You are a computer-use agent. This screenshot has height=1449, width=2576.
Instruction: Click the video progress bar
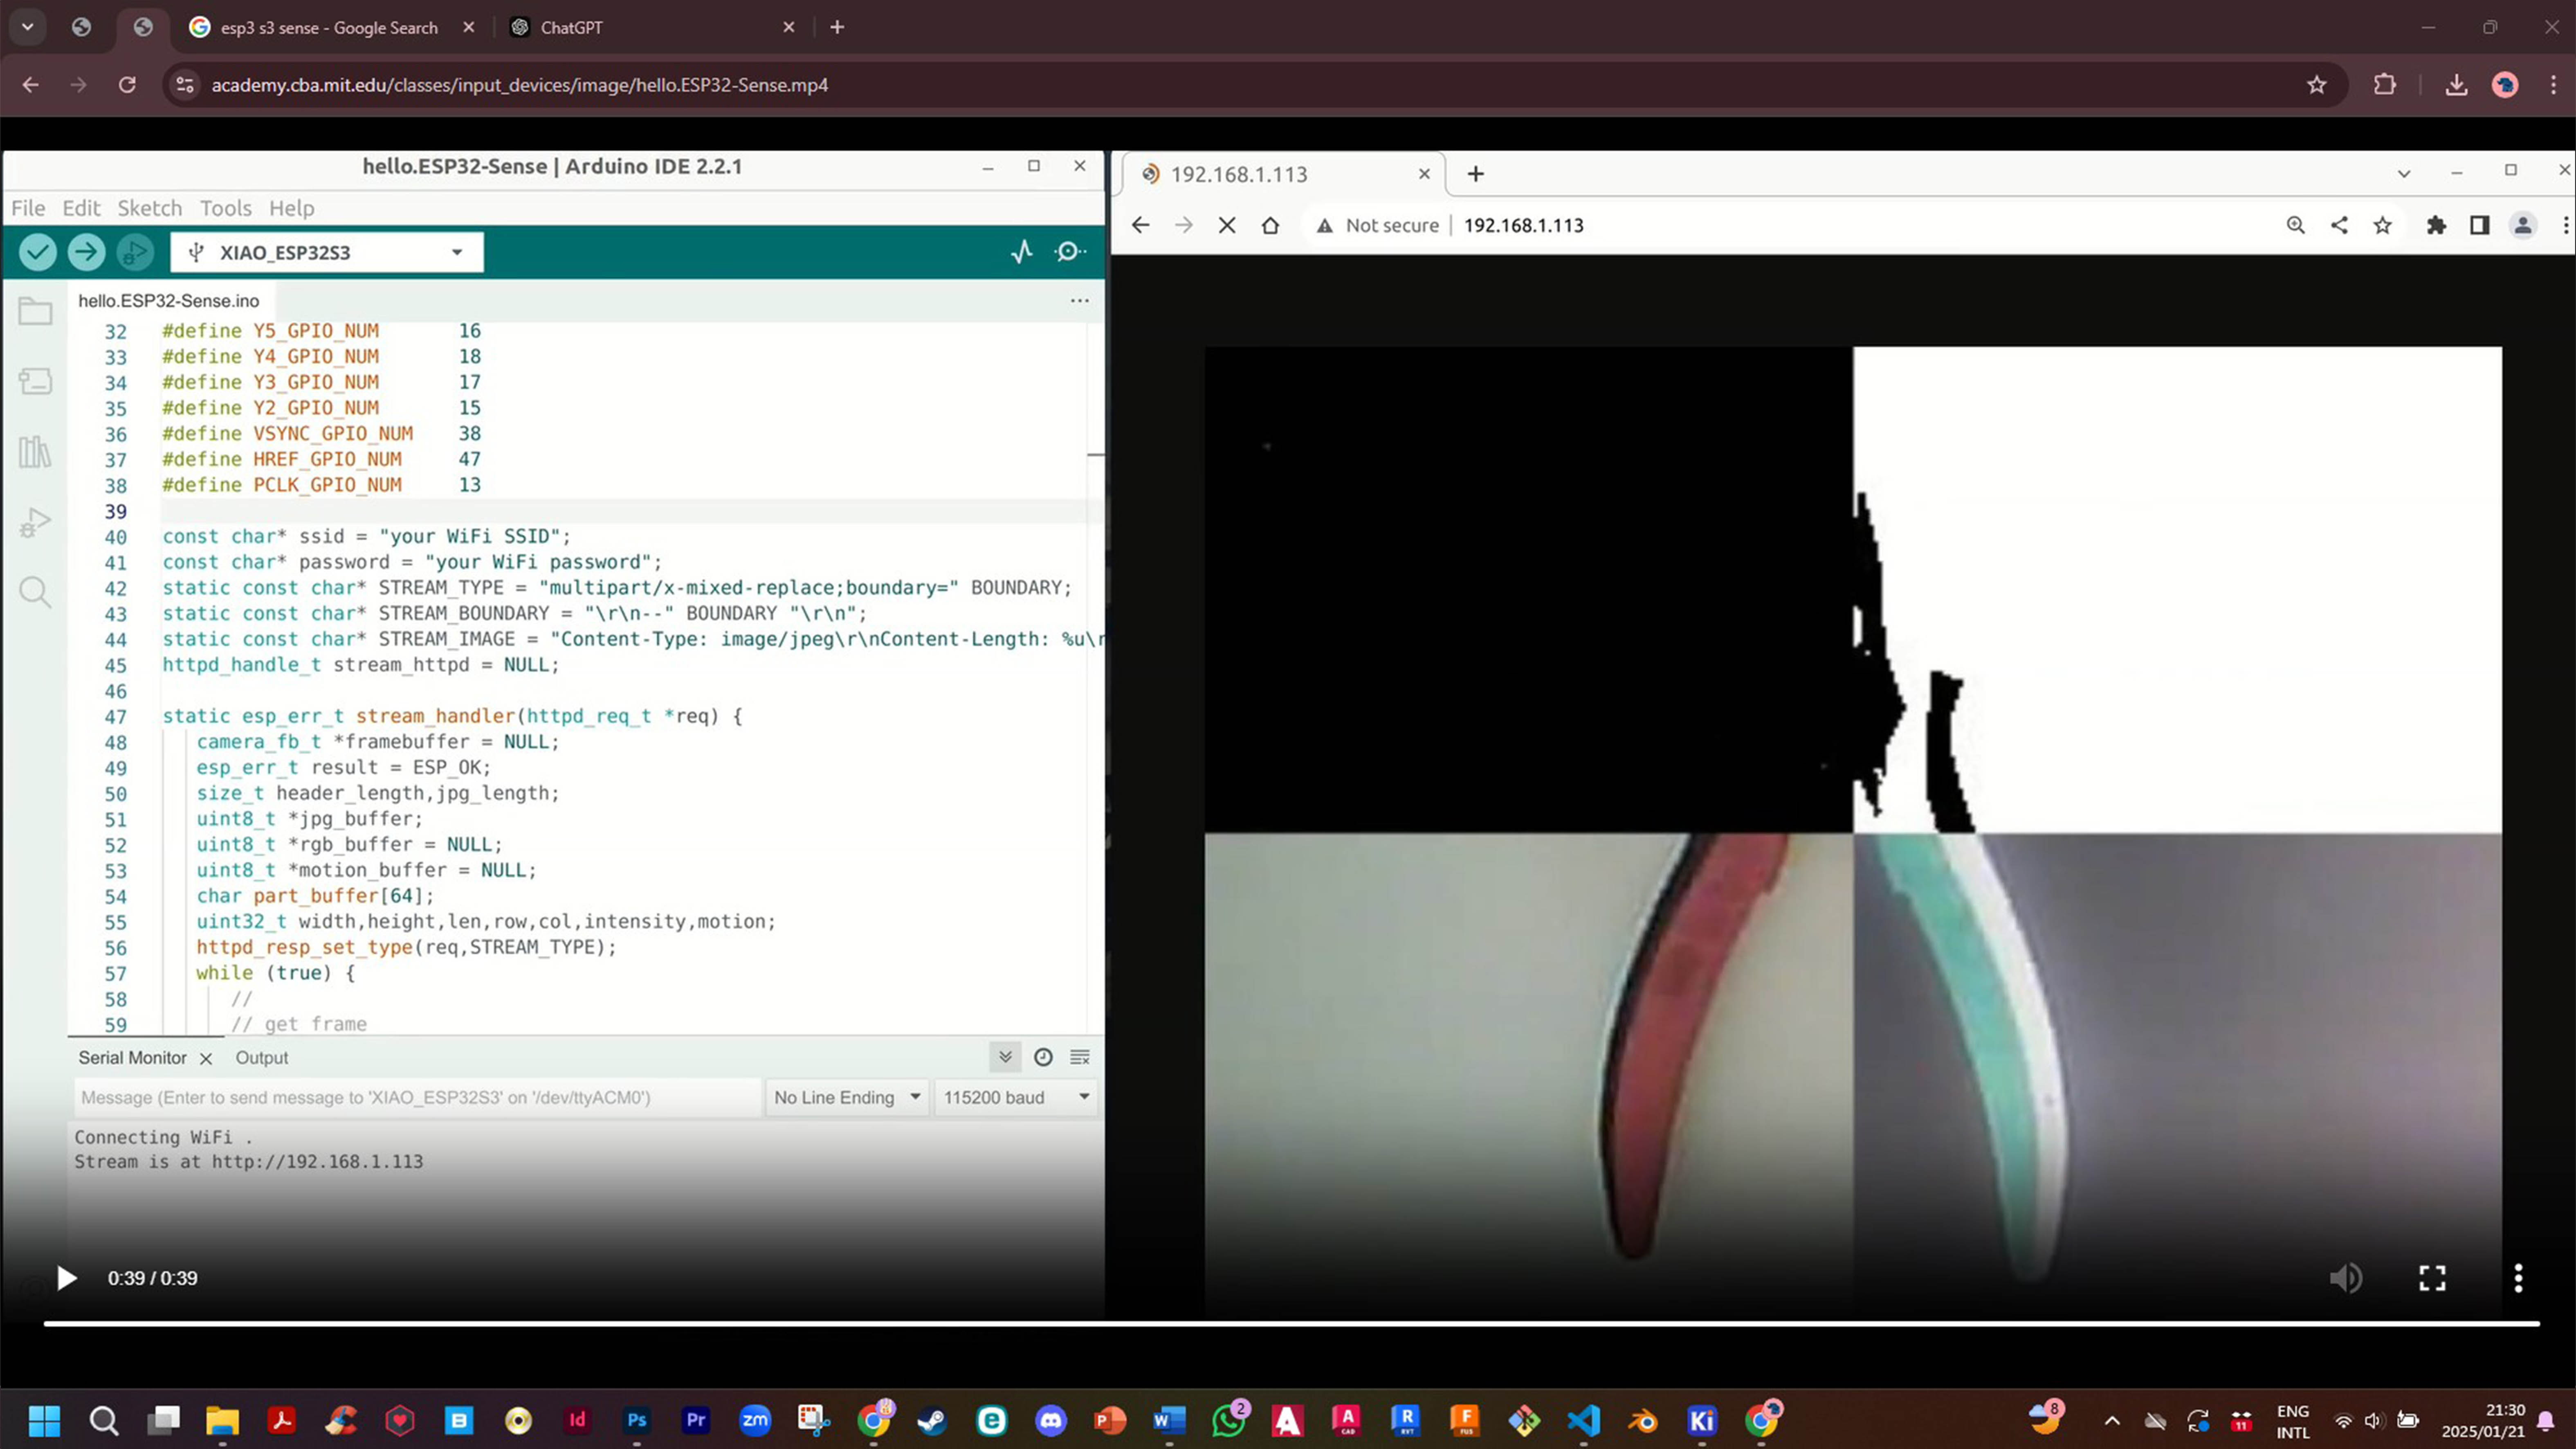point(1291,1323)
